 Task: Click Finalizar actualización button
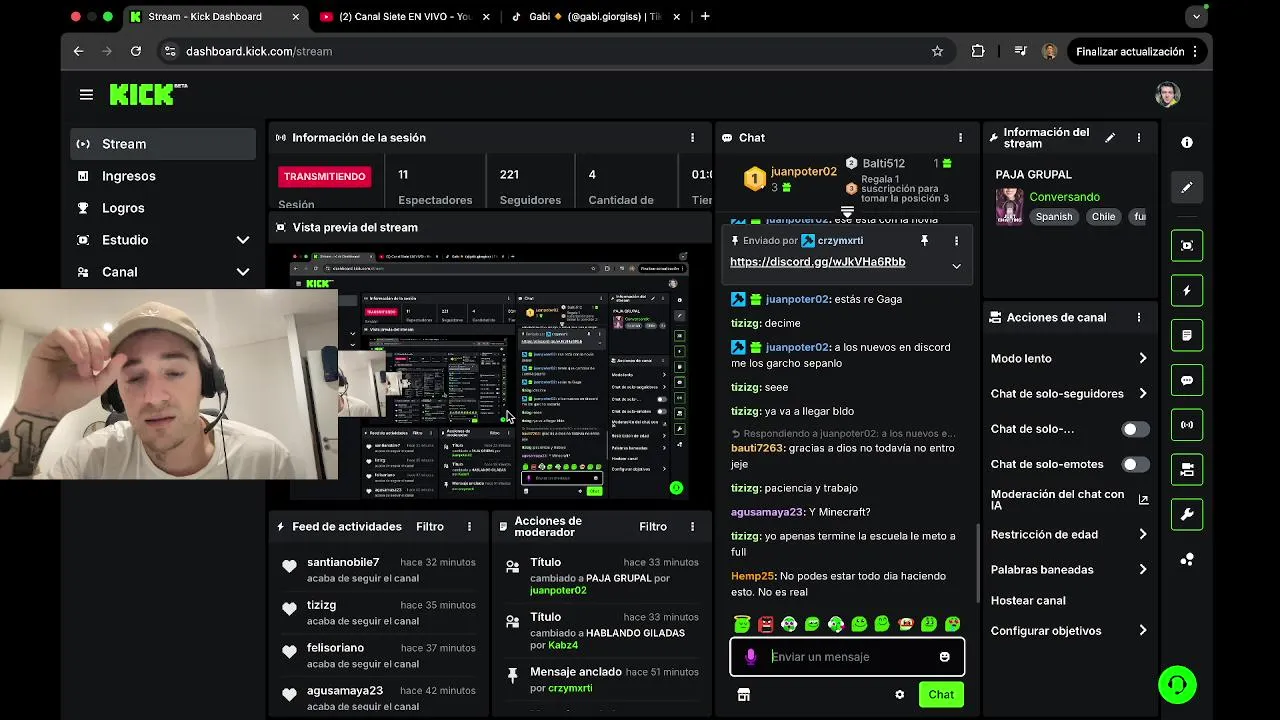[1136, 51]
